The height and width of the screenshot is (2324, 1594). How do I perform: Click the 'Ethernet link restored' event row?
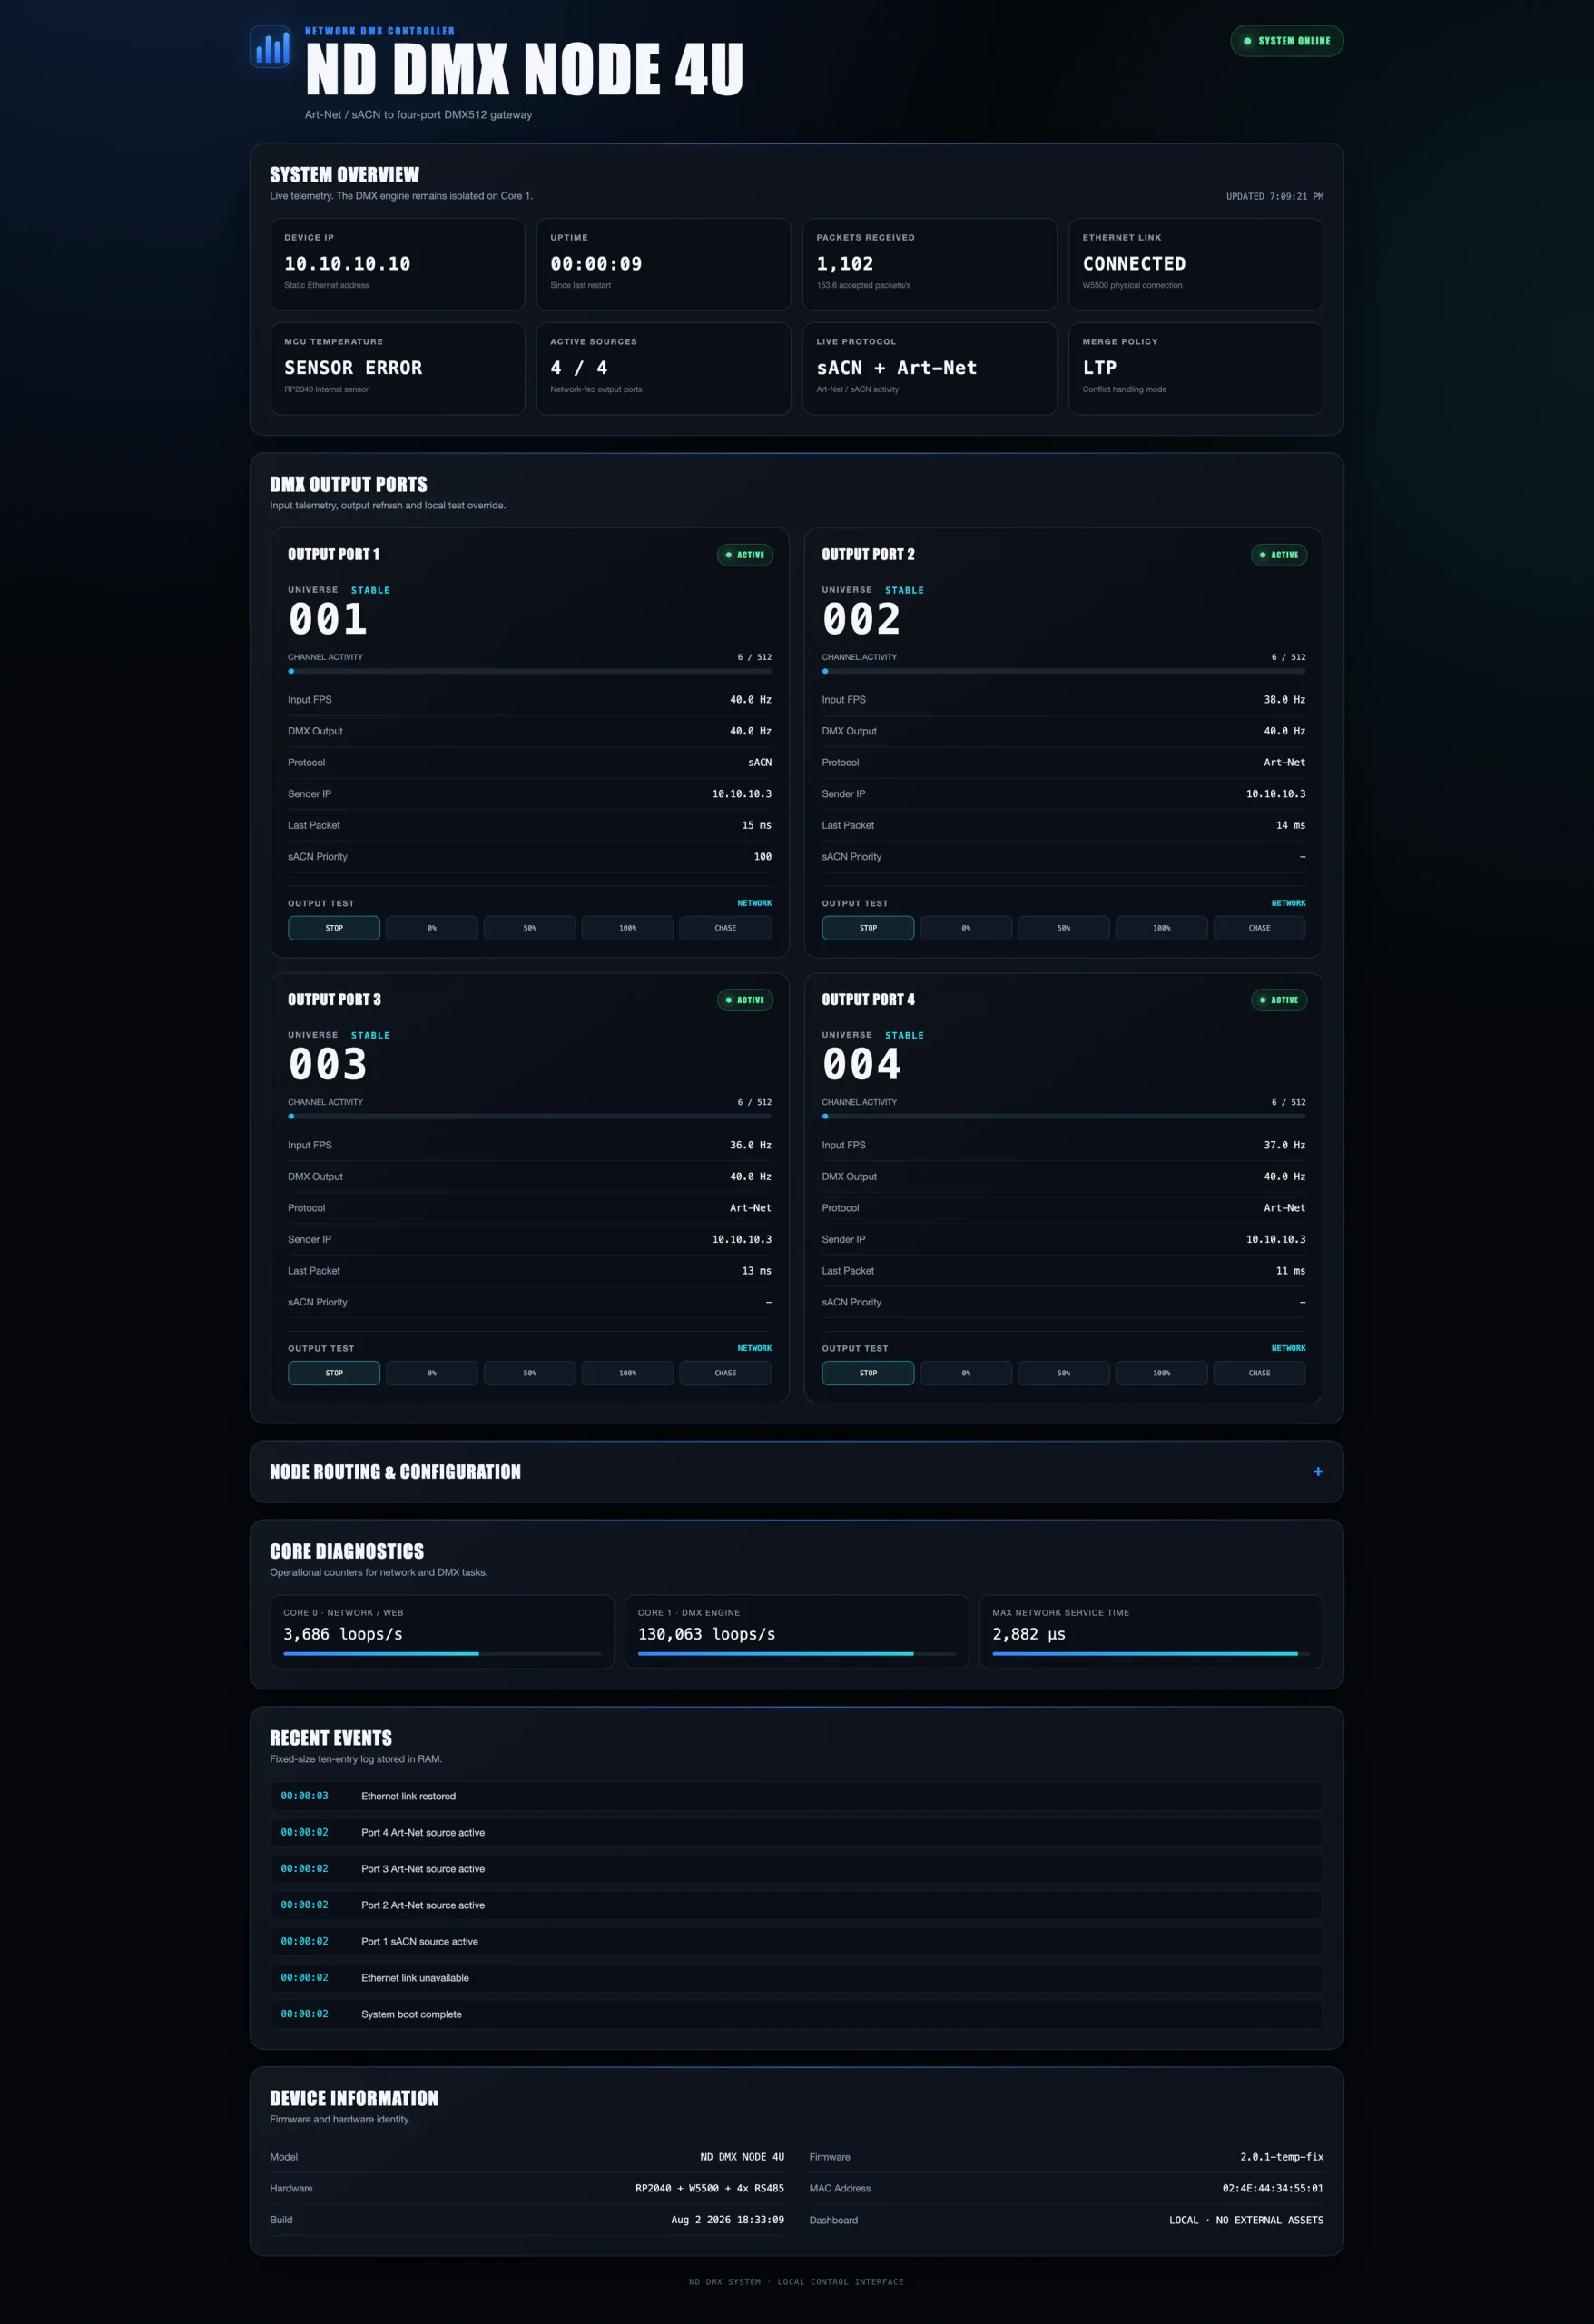pyautogui.click(x=796, y=1796)
